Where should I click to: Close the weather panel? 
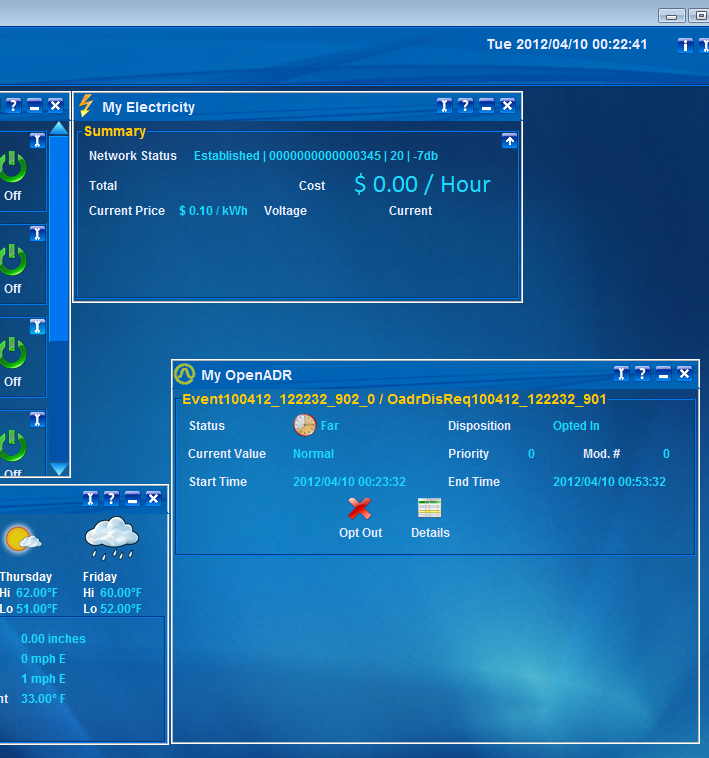[153, 498]
